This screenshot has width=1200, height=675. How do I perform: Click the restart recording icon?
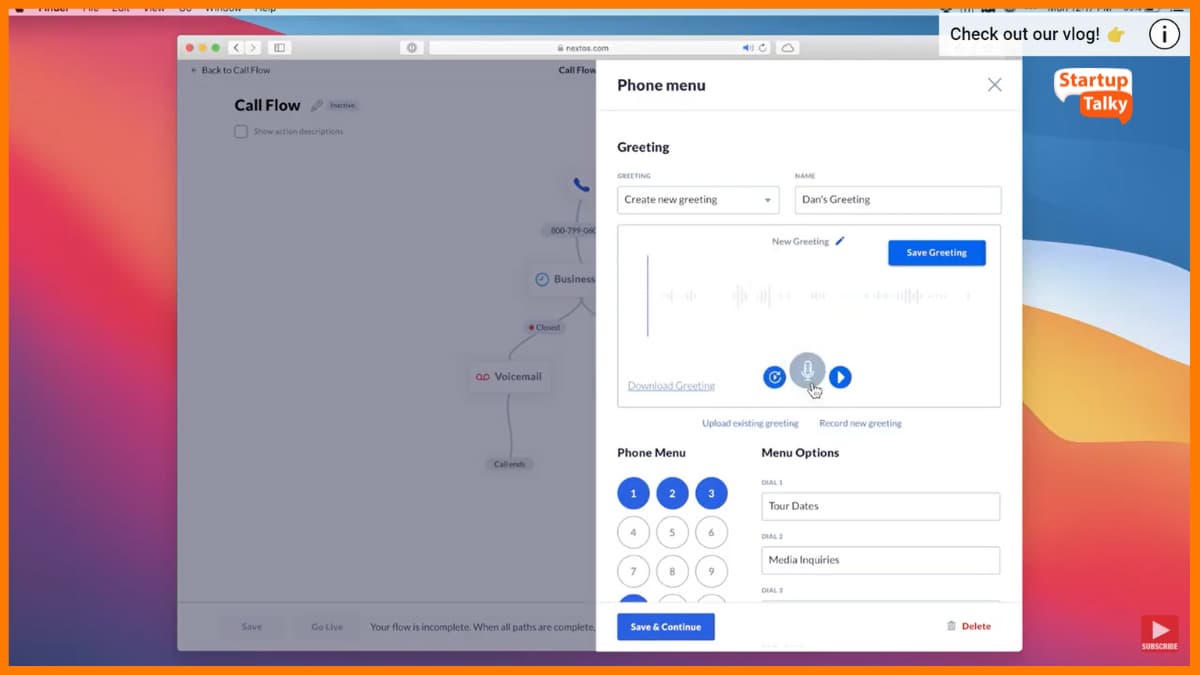(775, 377)
